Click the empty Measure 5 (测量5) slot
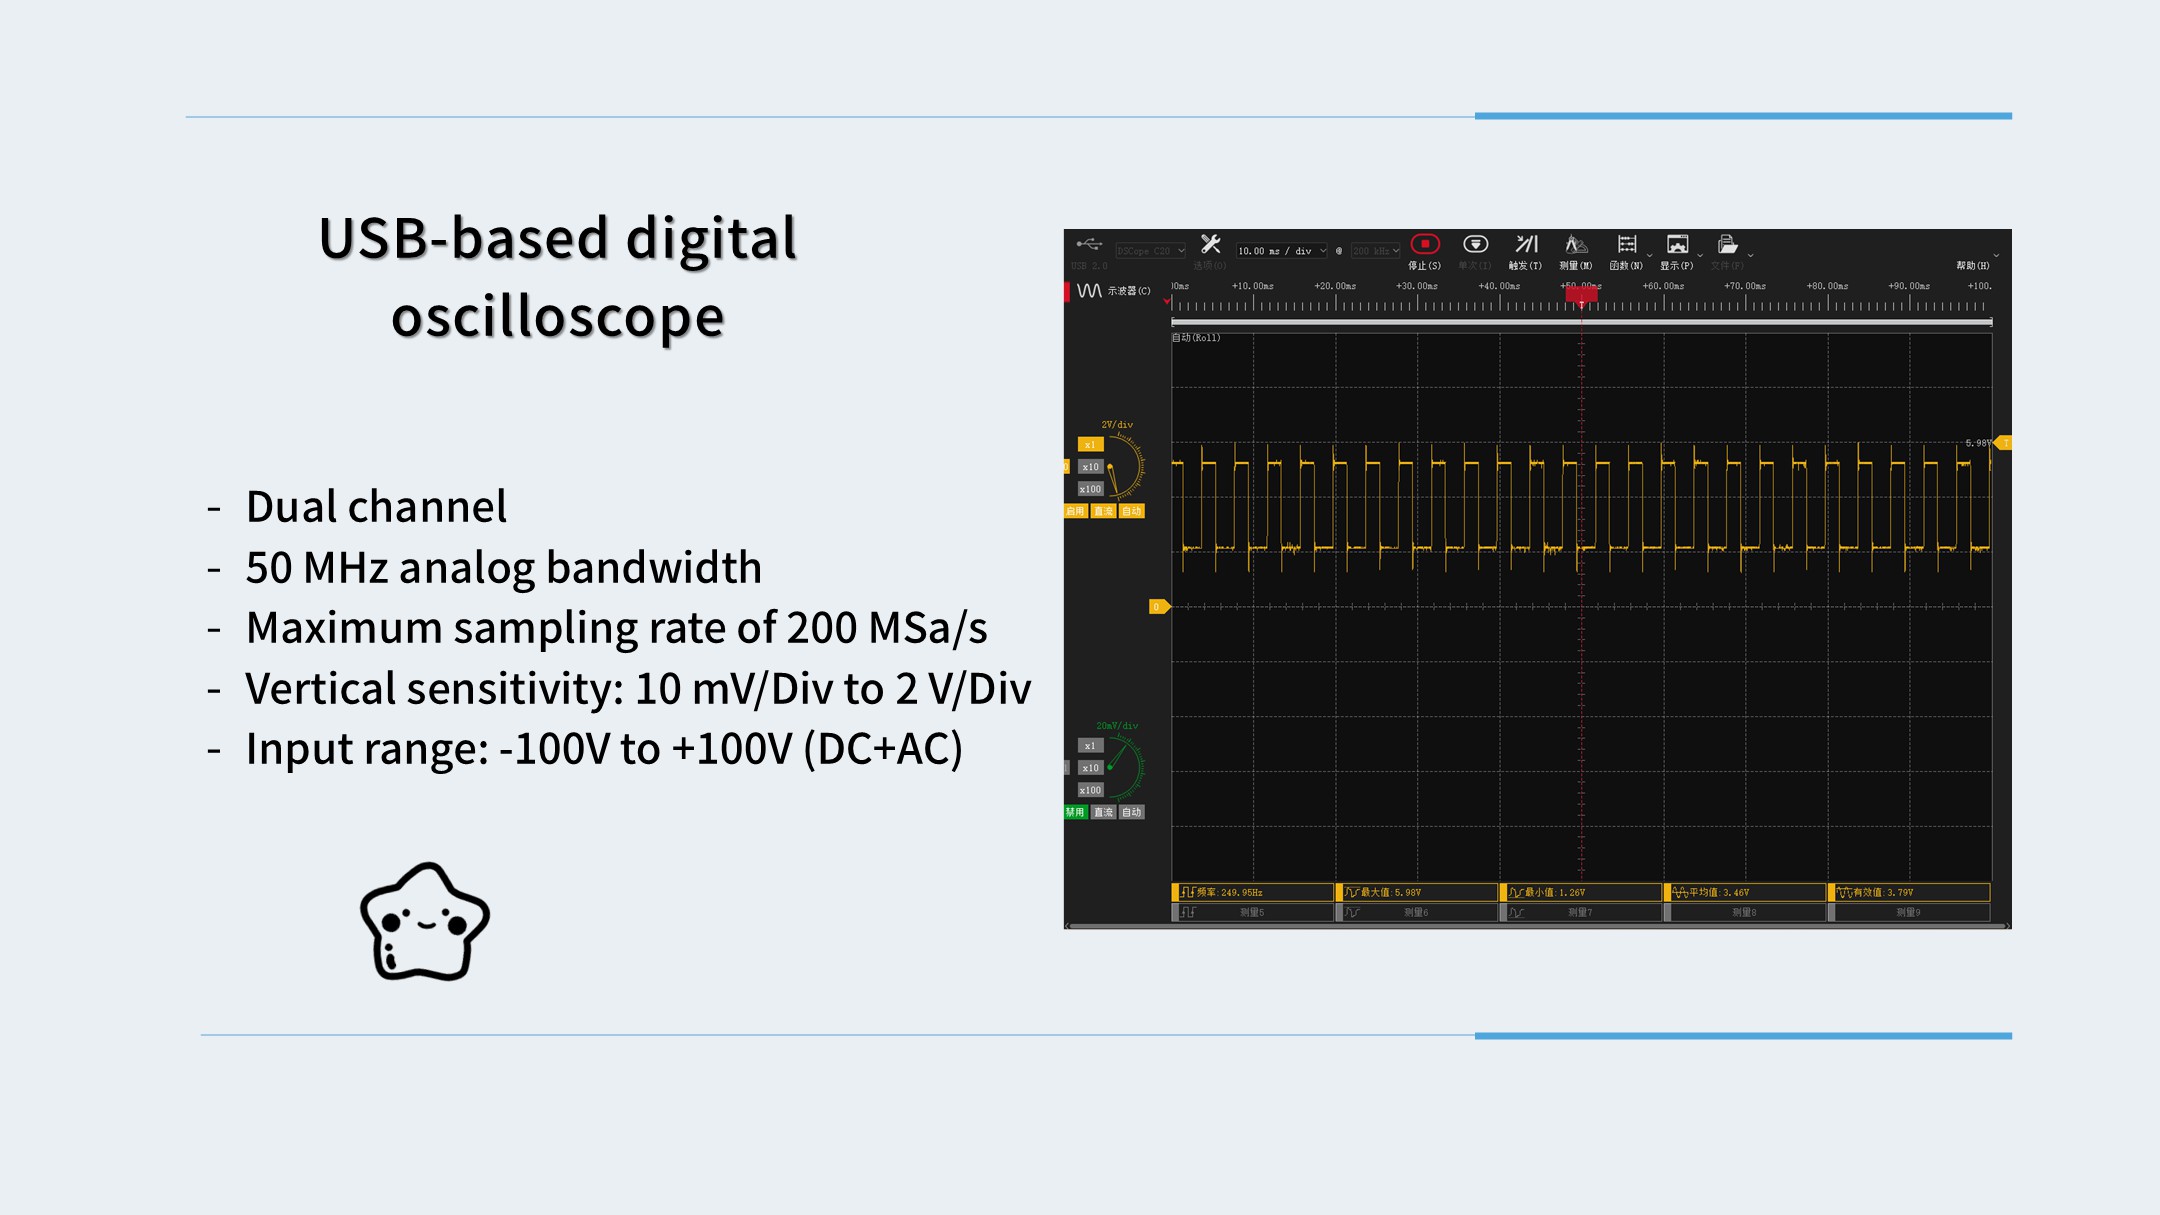 [1253, 912]
